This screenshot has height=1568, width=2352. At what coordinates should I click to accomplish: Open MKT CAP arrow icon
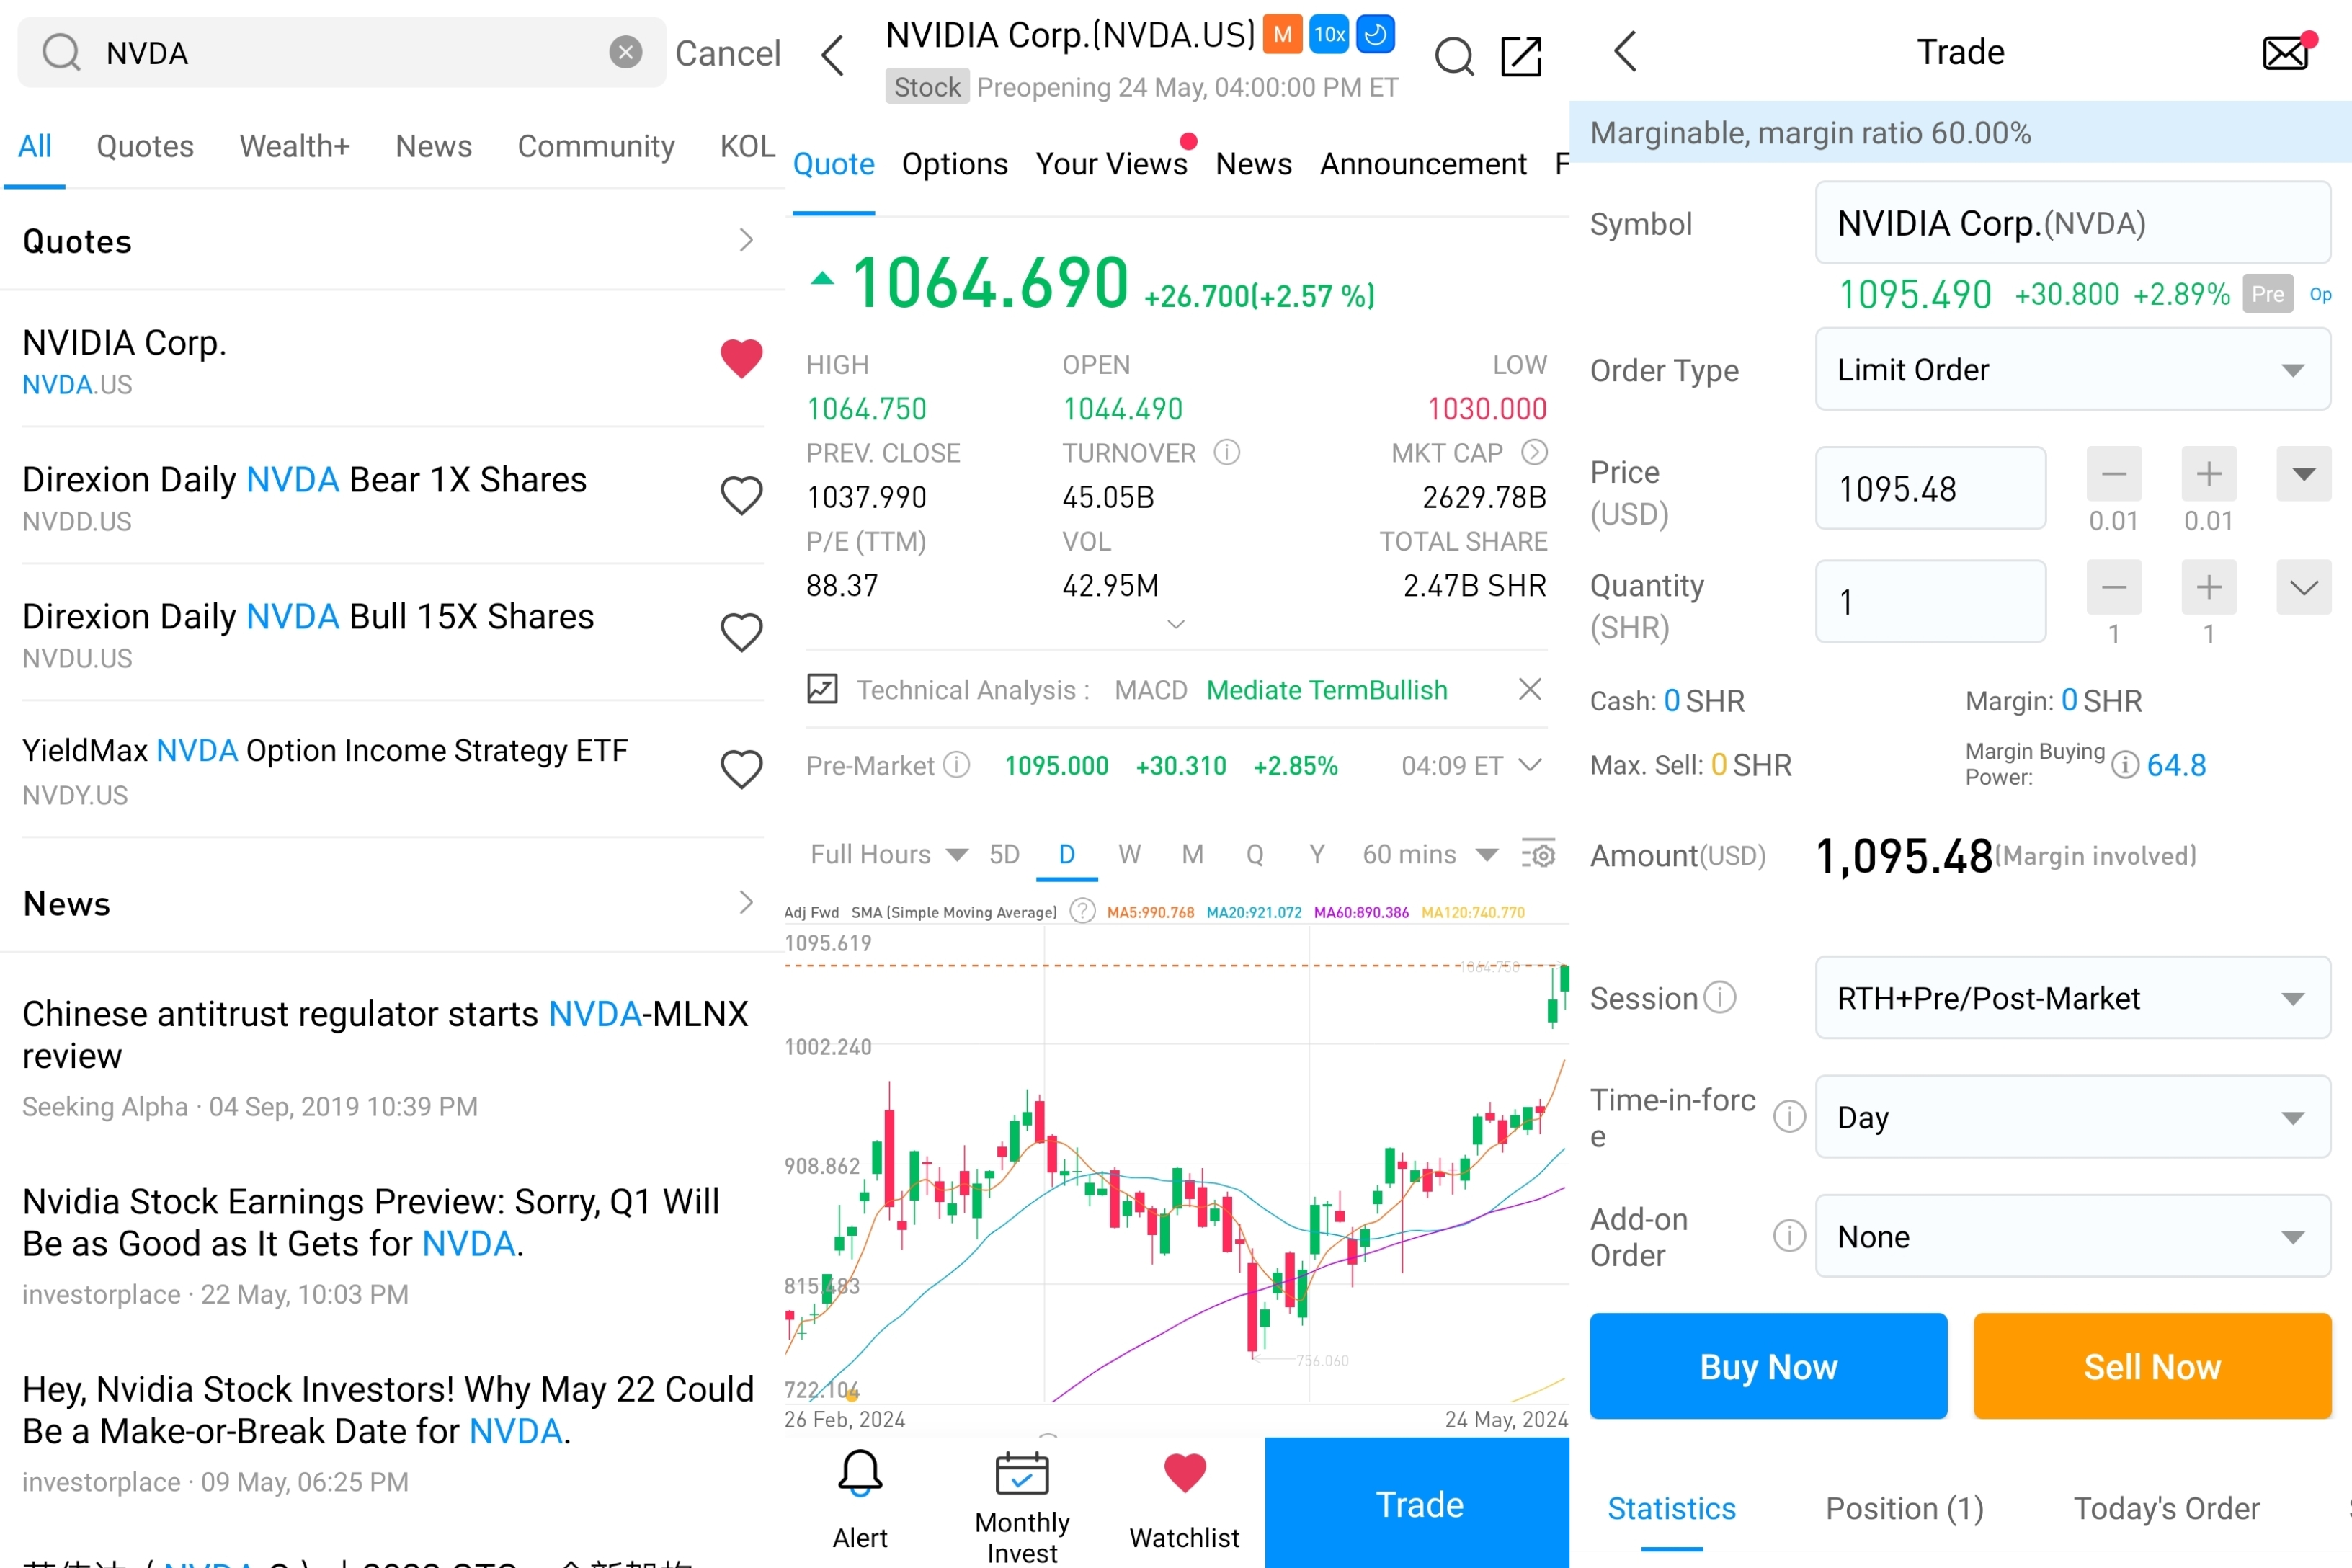click(1534, 453)
